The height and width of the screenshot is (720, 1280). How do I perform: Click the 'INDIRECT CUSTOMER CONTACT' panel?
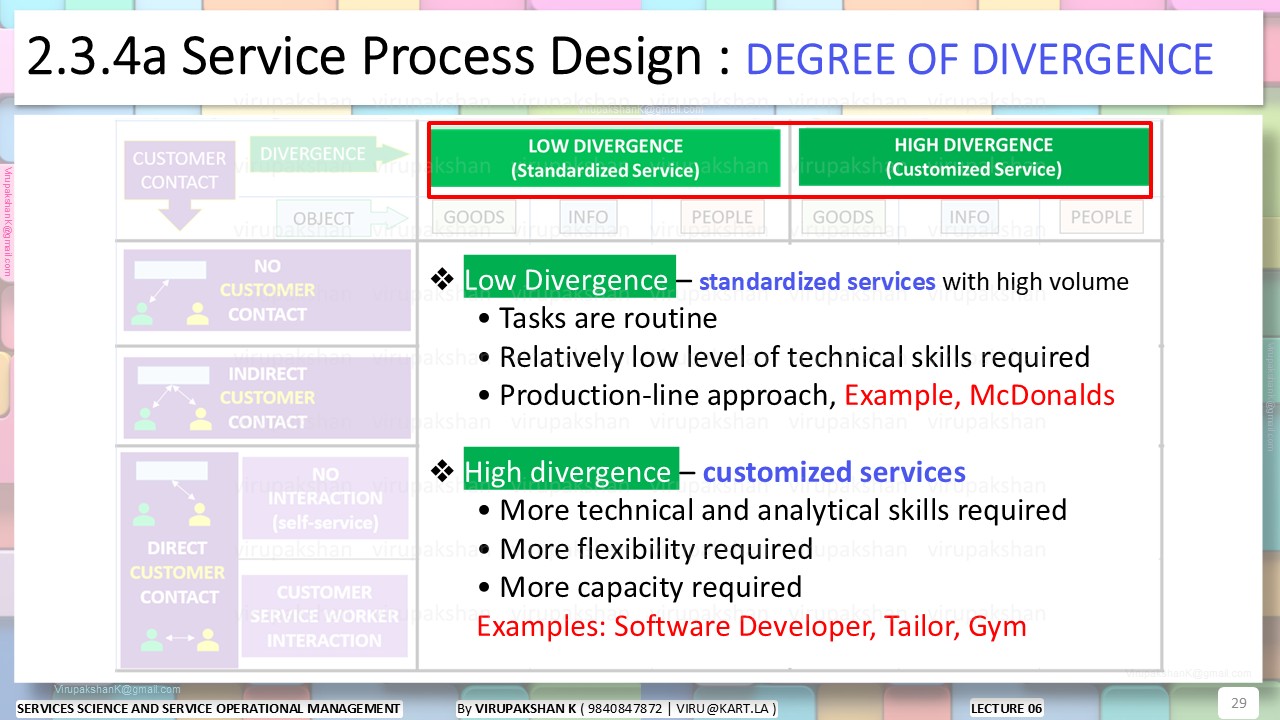point(267,397)
